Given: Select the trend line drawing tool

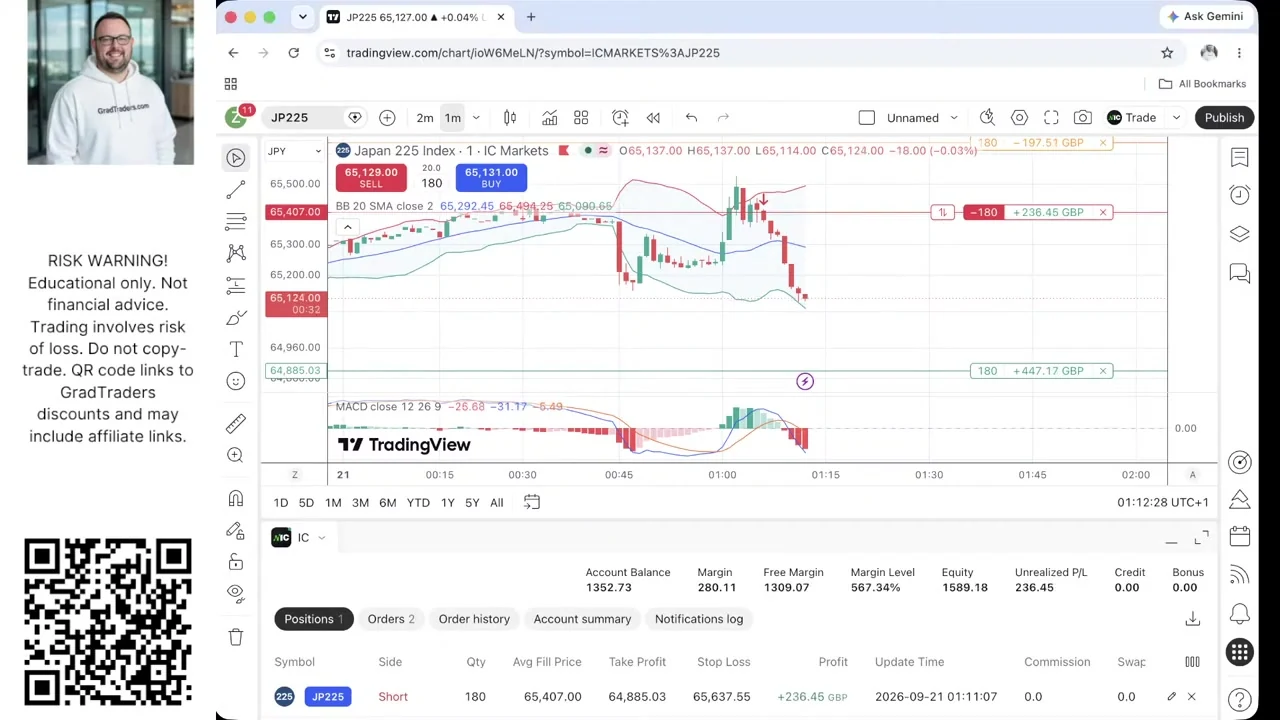Looking at the screenshot, I should 236,189.
